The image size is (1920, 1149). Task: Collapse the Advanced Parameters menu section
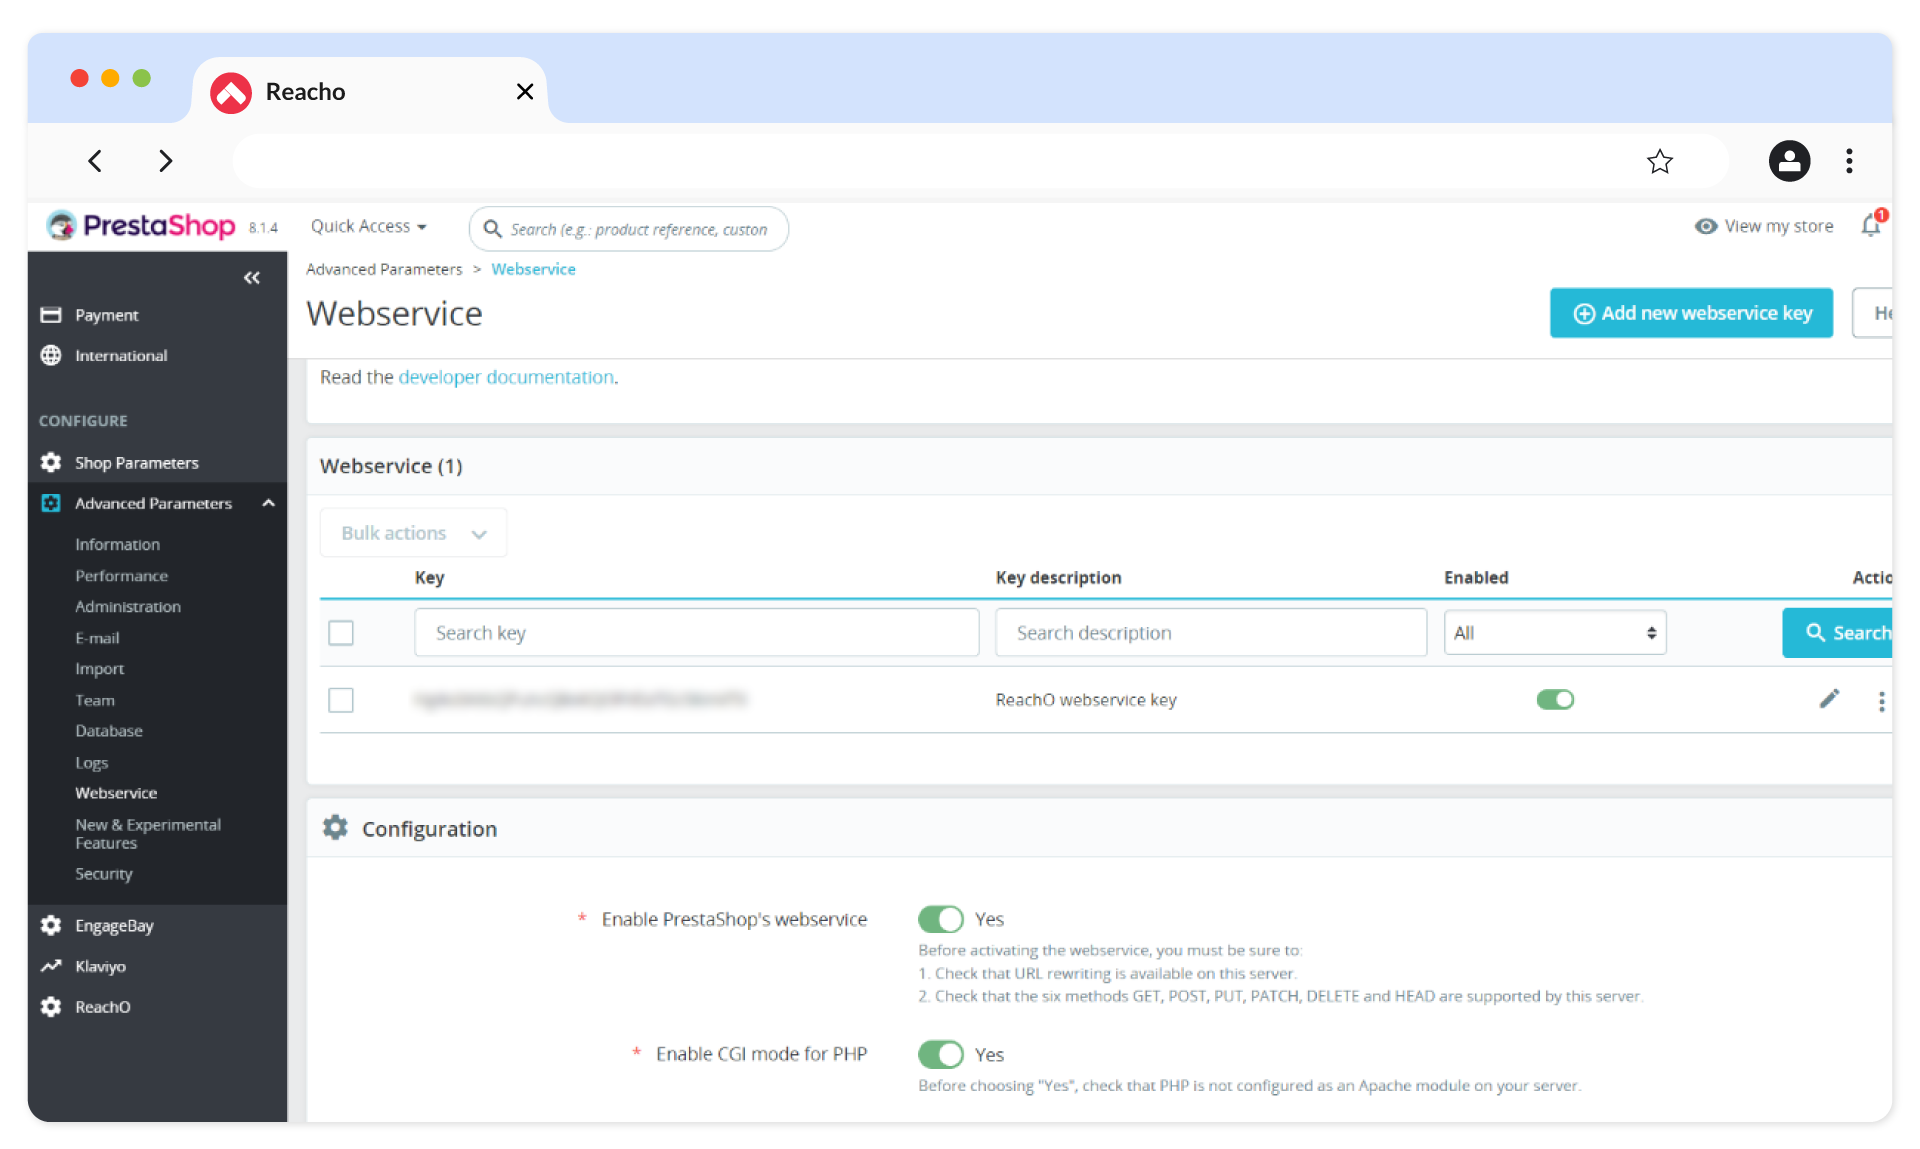[268, 503]
